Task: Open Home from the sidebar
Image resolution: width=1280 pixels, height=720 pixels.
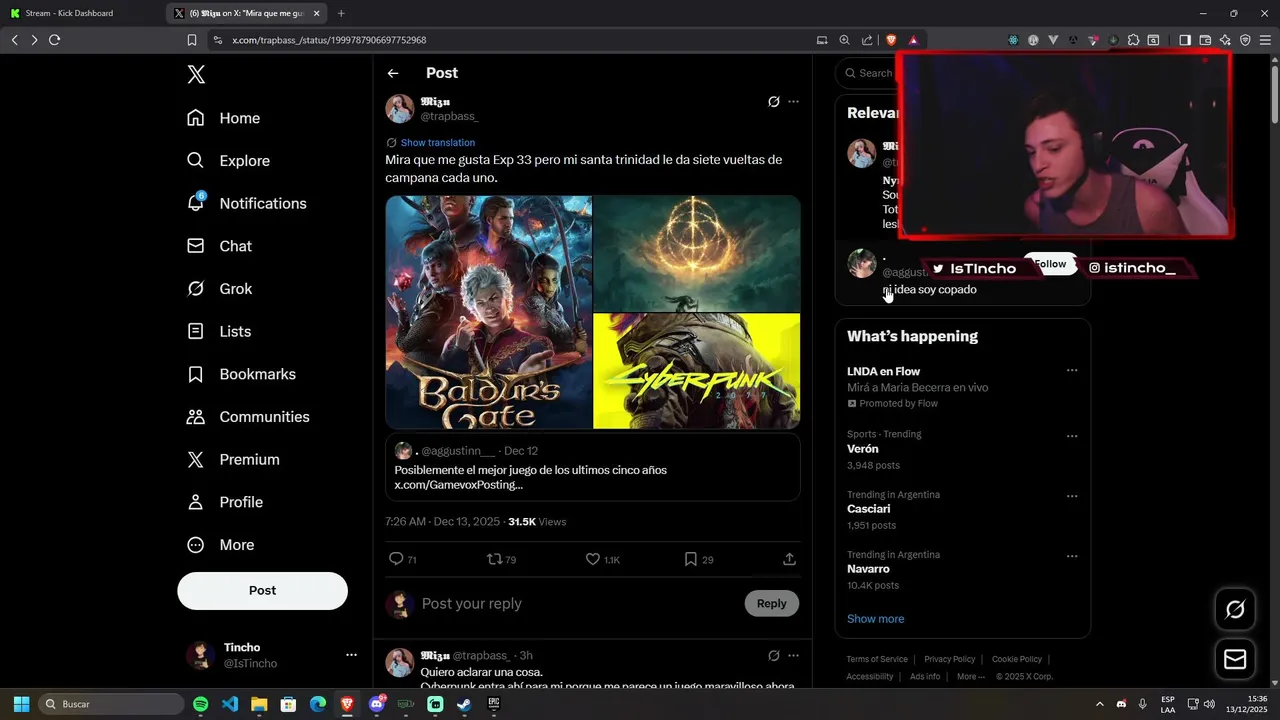Action: [223, 118]
